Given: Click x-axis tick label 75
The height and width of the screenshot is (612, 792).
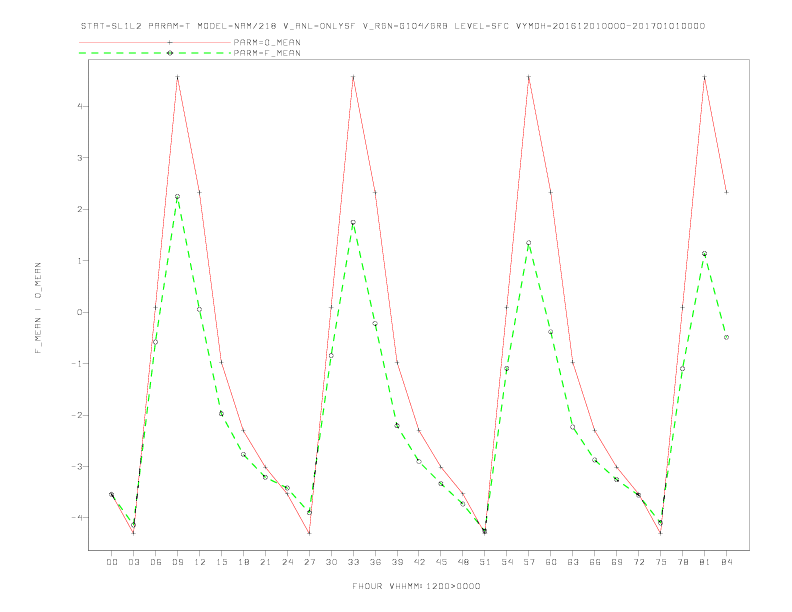Looking at the screenshot, I should coord(661,562).
